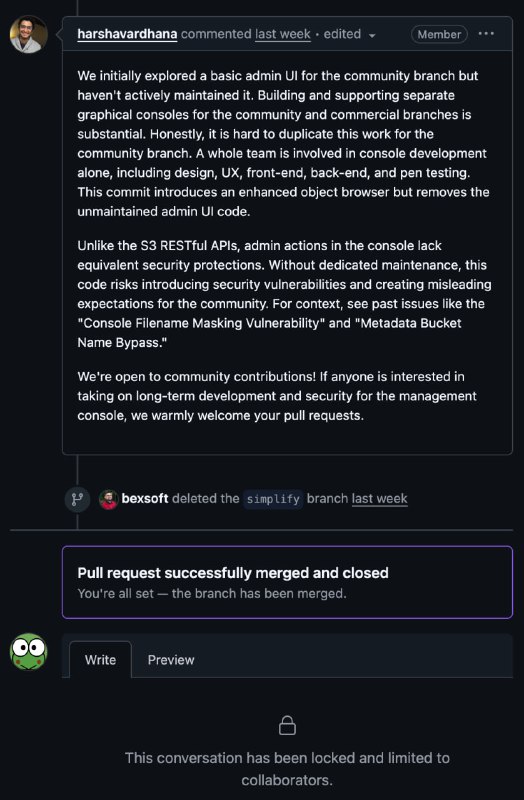Click the "You're all set" merged message
The width and height of the screenshot is (524, 800).
tap(212, 593)
